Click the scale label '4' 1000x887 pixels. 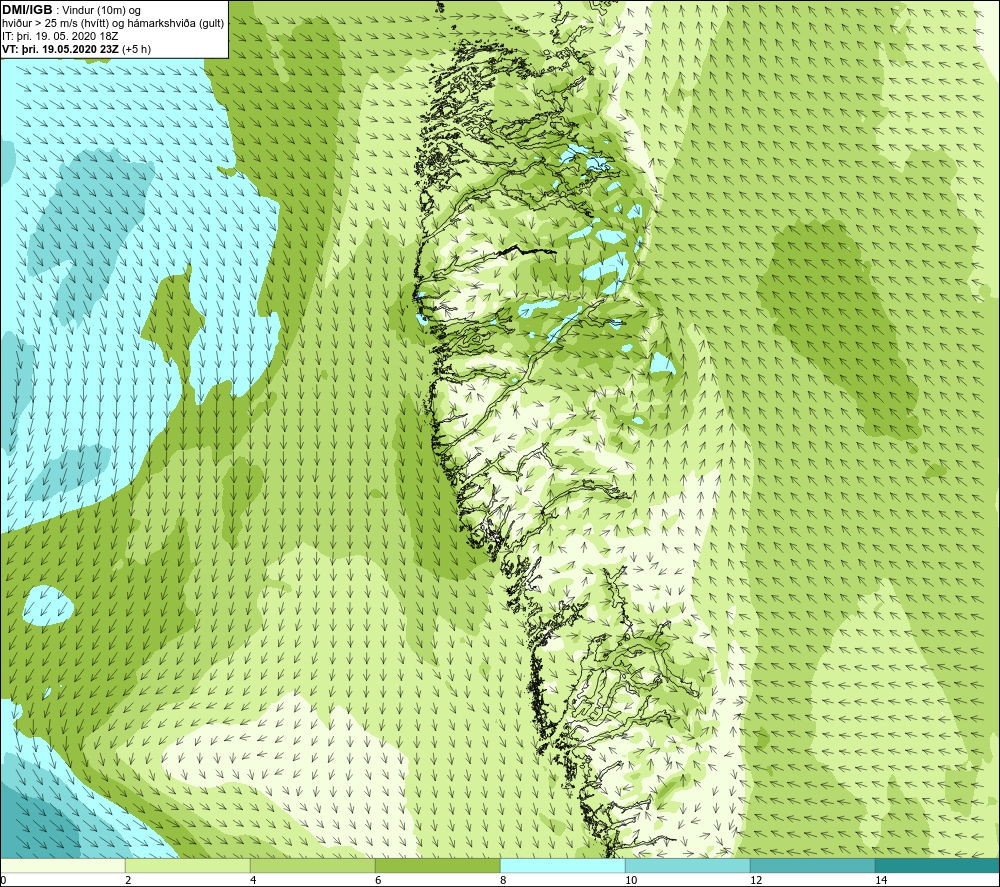[x=253, y=880]
